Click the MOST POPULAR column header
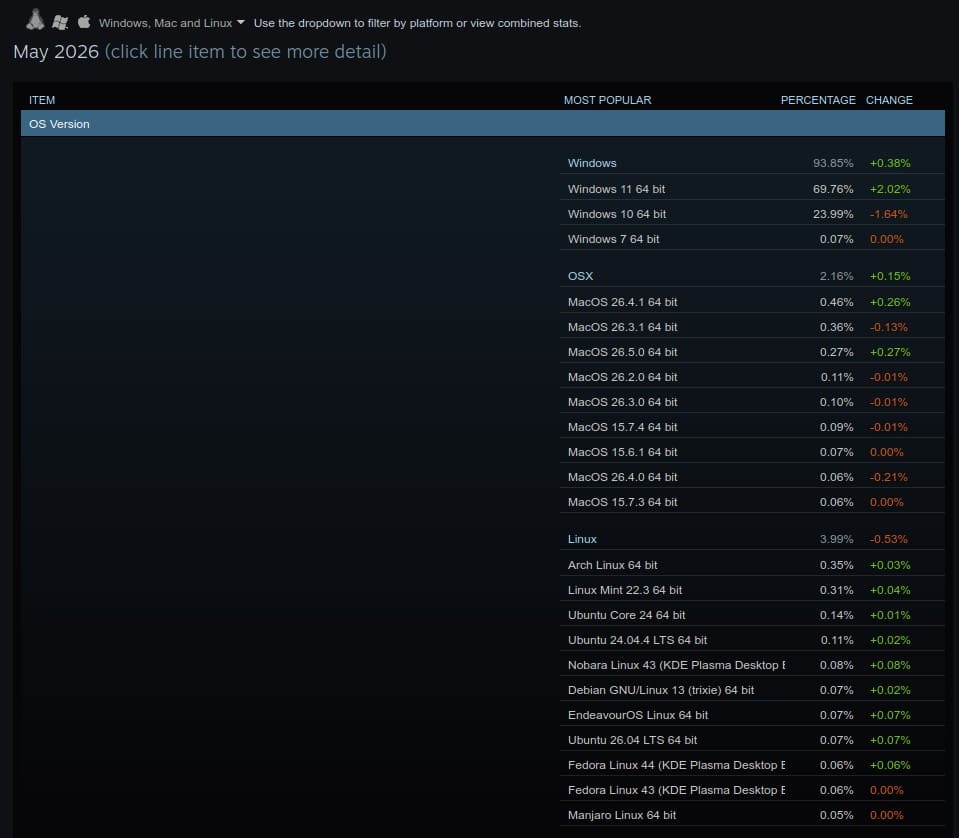The width and height of the screenshot is (959, 838). tap(607, 100)
